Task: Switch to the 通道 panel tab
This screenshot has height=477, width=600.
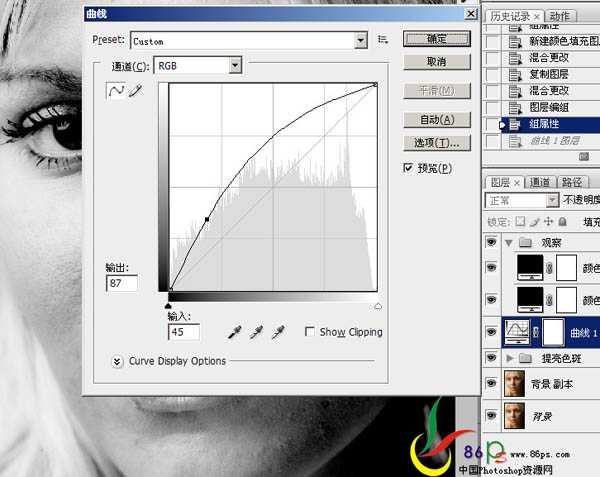Action: coord(540,182)
